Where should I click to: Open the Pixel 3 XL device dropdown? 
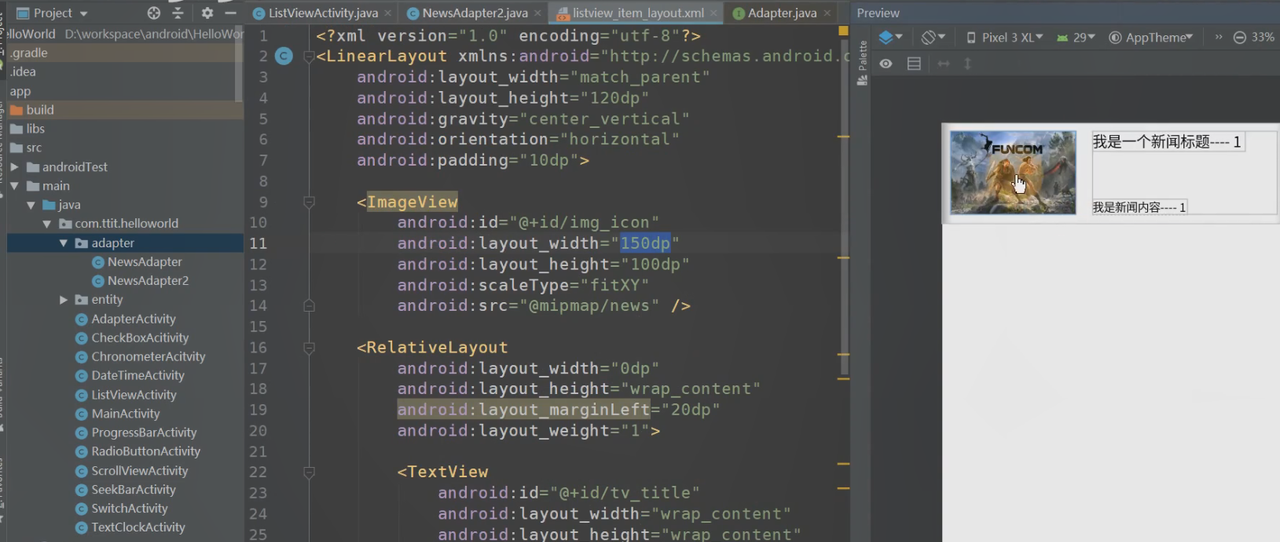1004,37
